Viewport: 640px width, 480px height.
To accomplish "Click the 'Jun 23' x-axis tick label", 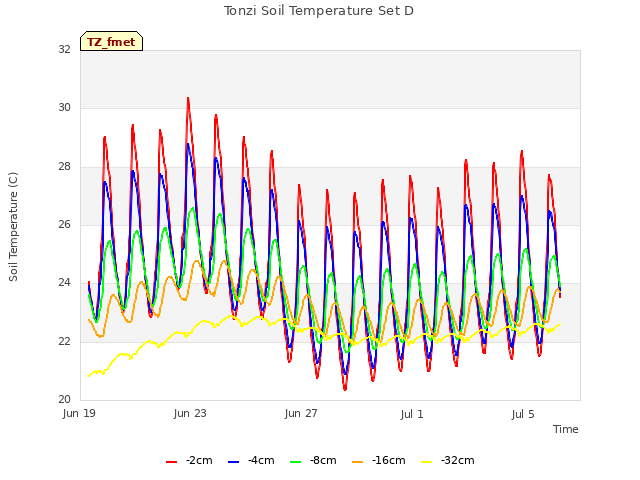I will tap(190, 413).
